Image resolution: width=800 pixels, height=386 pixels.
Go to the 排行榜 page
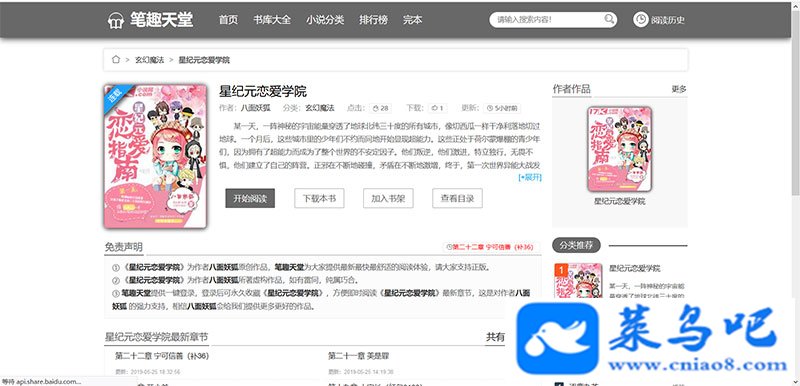coord(373,20)
